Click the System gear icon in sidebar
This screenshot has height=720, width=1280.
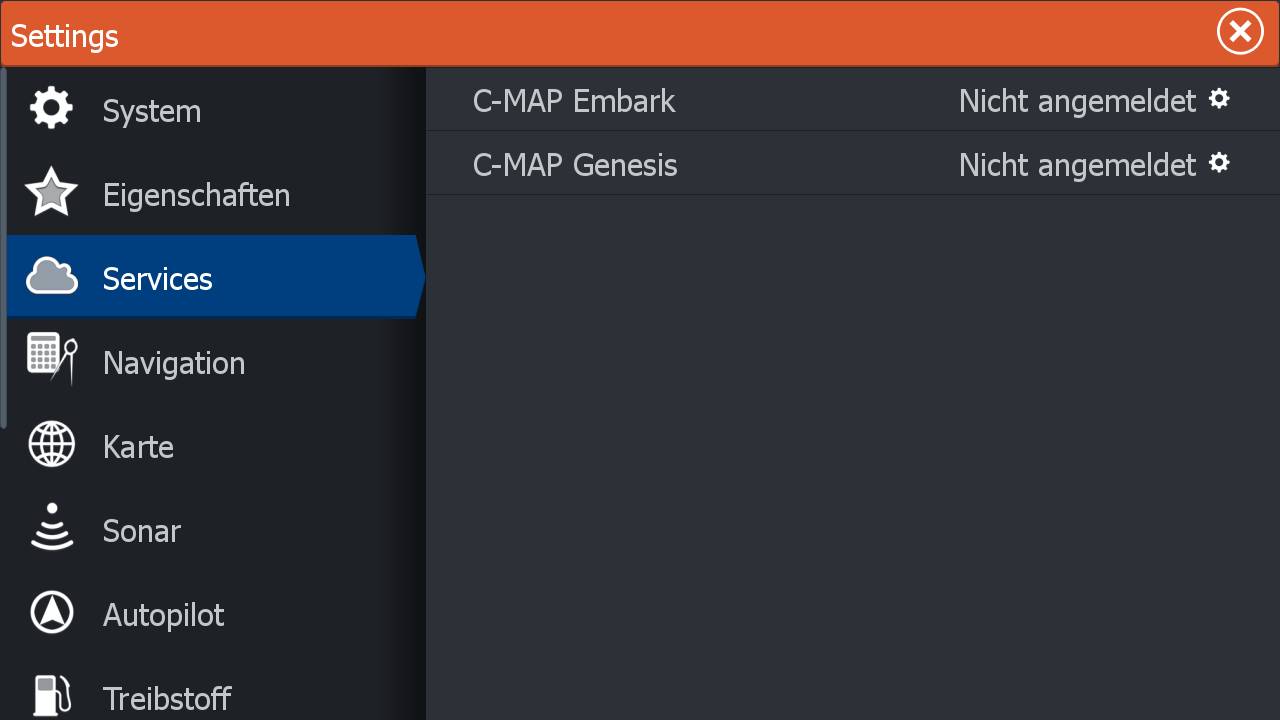coord(51,109)
